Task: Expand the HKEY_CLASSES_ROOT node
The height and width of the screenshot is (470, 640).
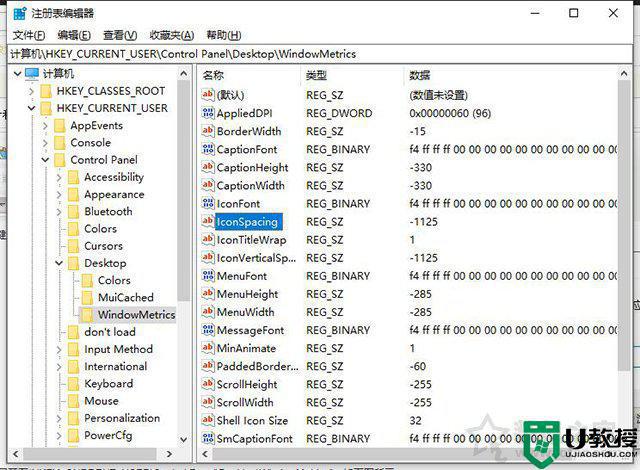Action: coord(31,91)
